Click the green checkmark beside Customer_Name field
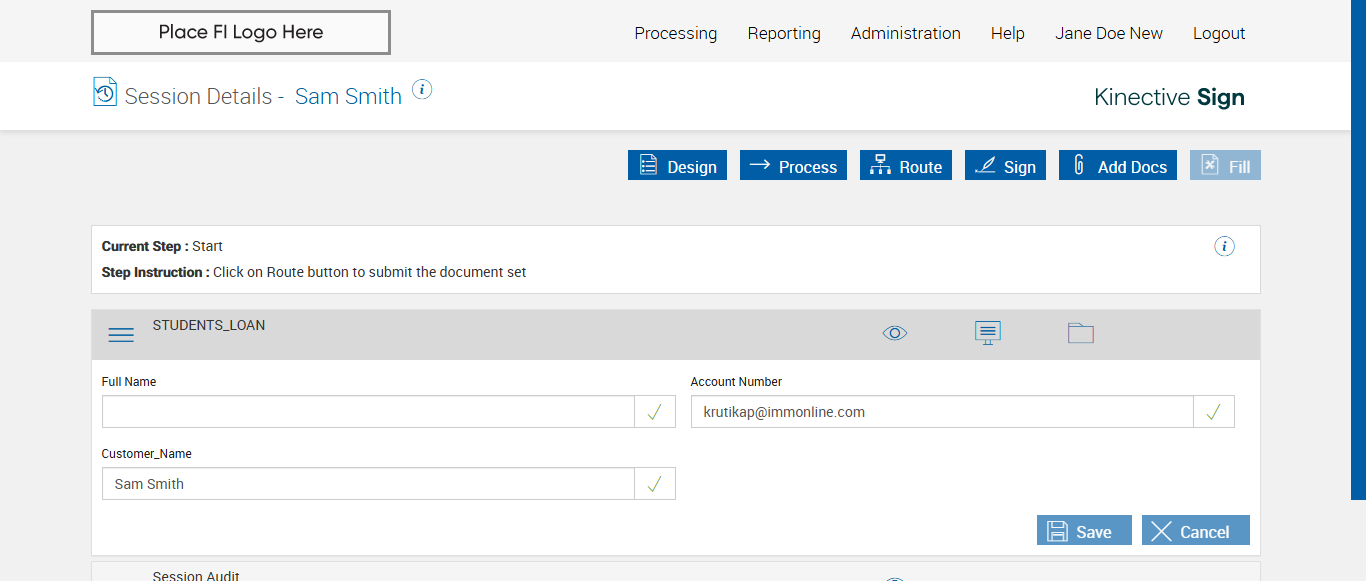 coord(655,484)
